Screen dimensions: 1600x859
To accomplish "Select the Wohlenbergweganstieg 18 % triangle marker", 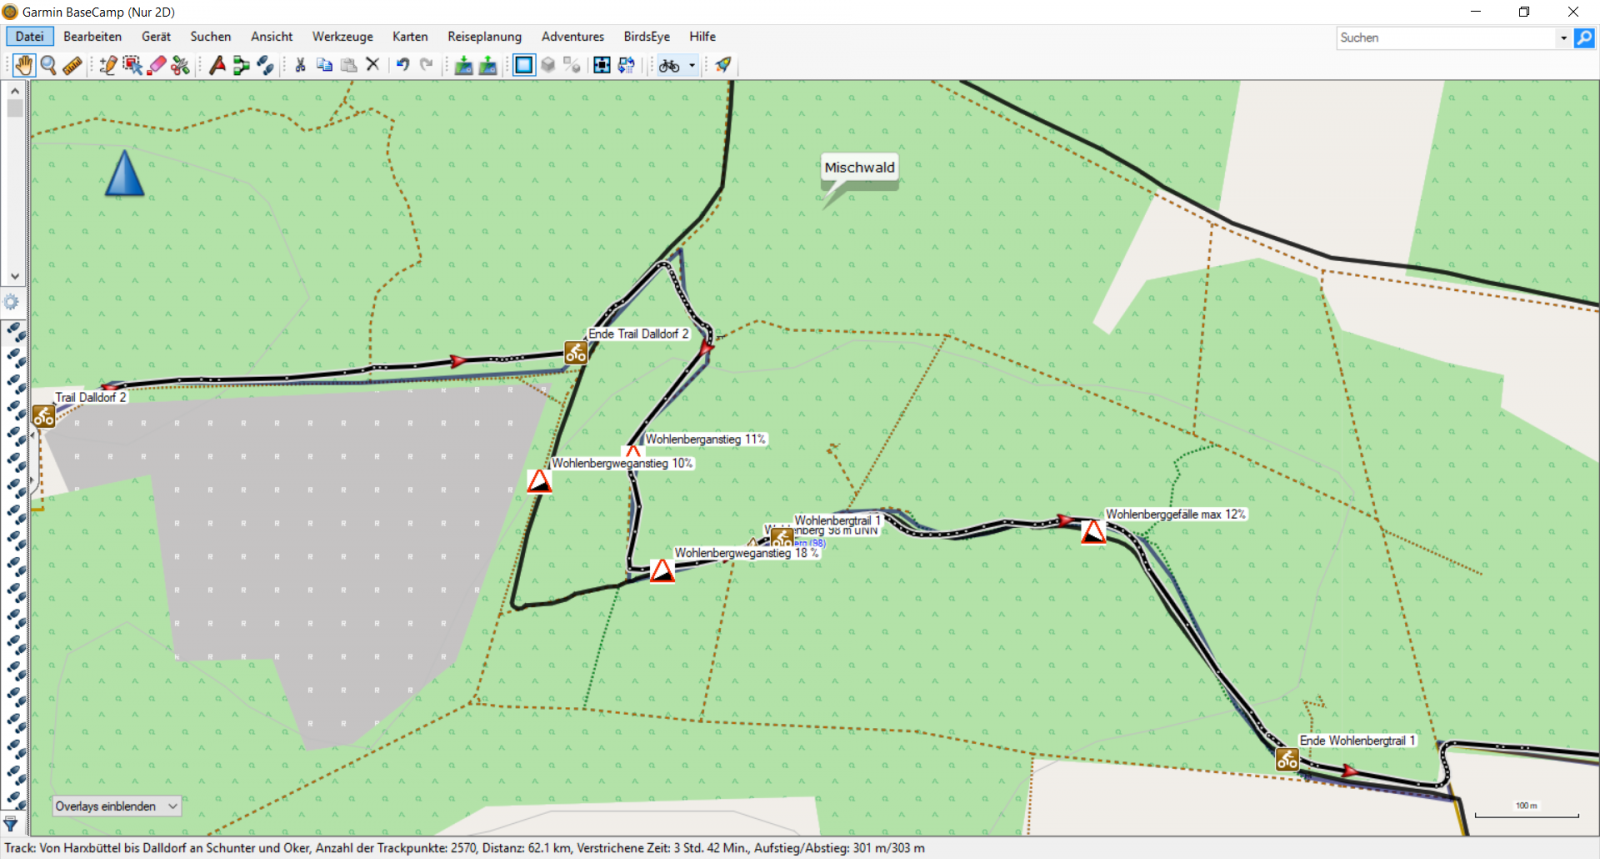I will click(x=662, y=571).
